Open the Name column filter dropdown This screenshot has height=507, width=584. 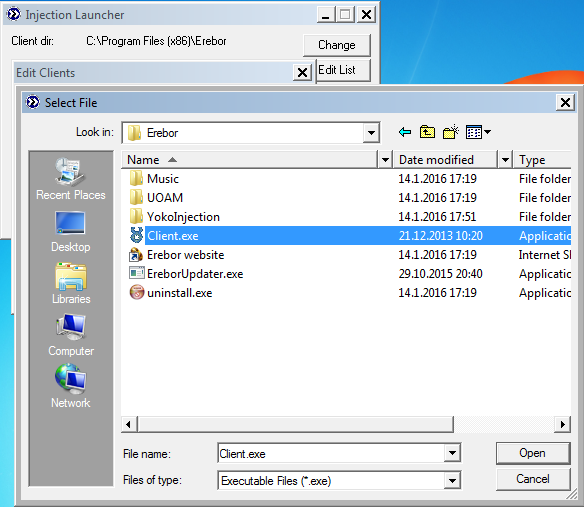click(385, 160)
